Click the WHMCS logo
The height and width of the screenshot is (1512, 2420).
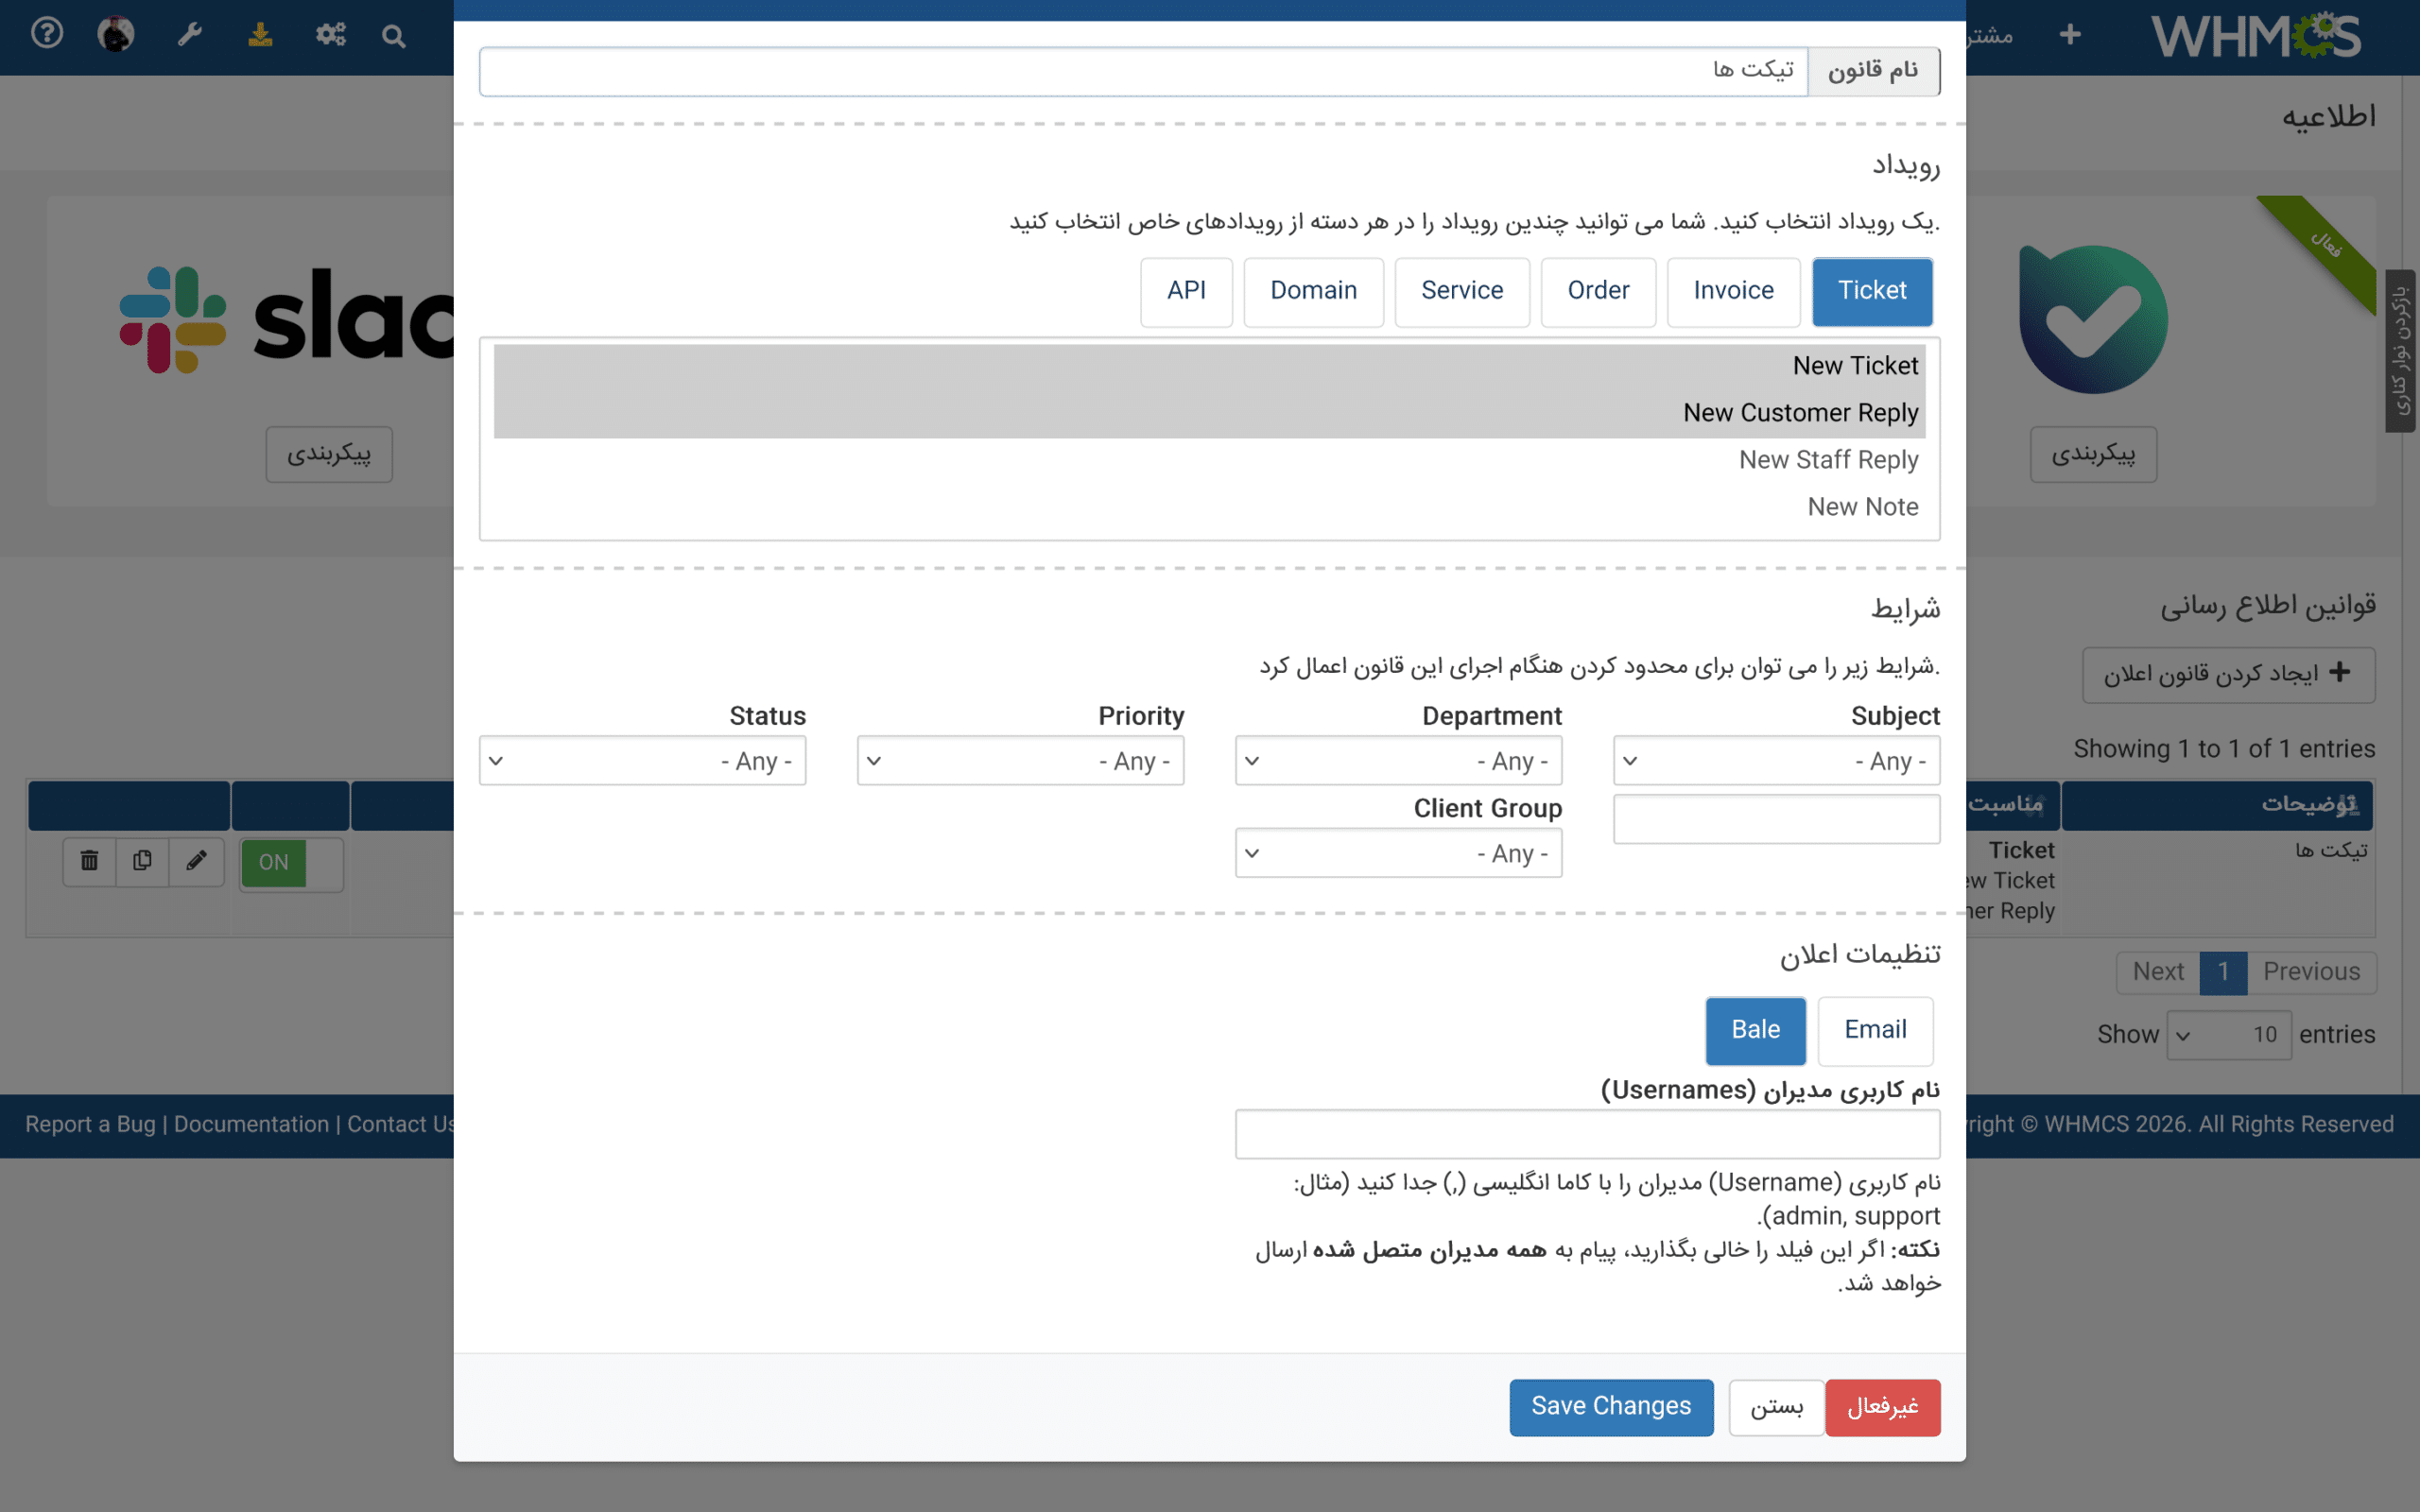[2256, 36]
